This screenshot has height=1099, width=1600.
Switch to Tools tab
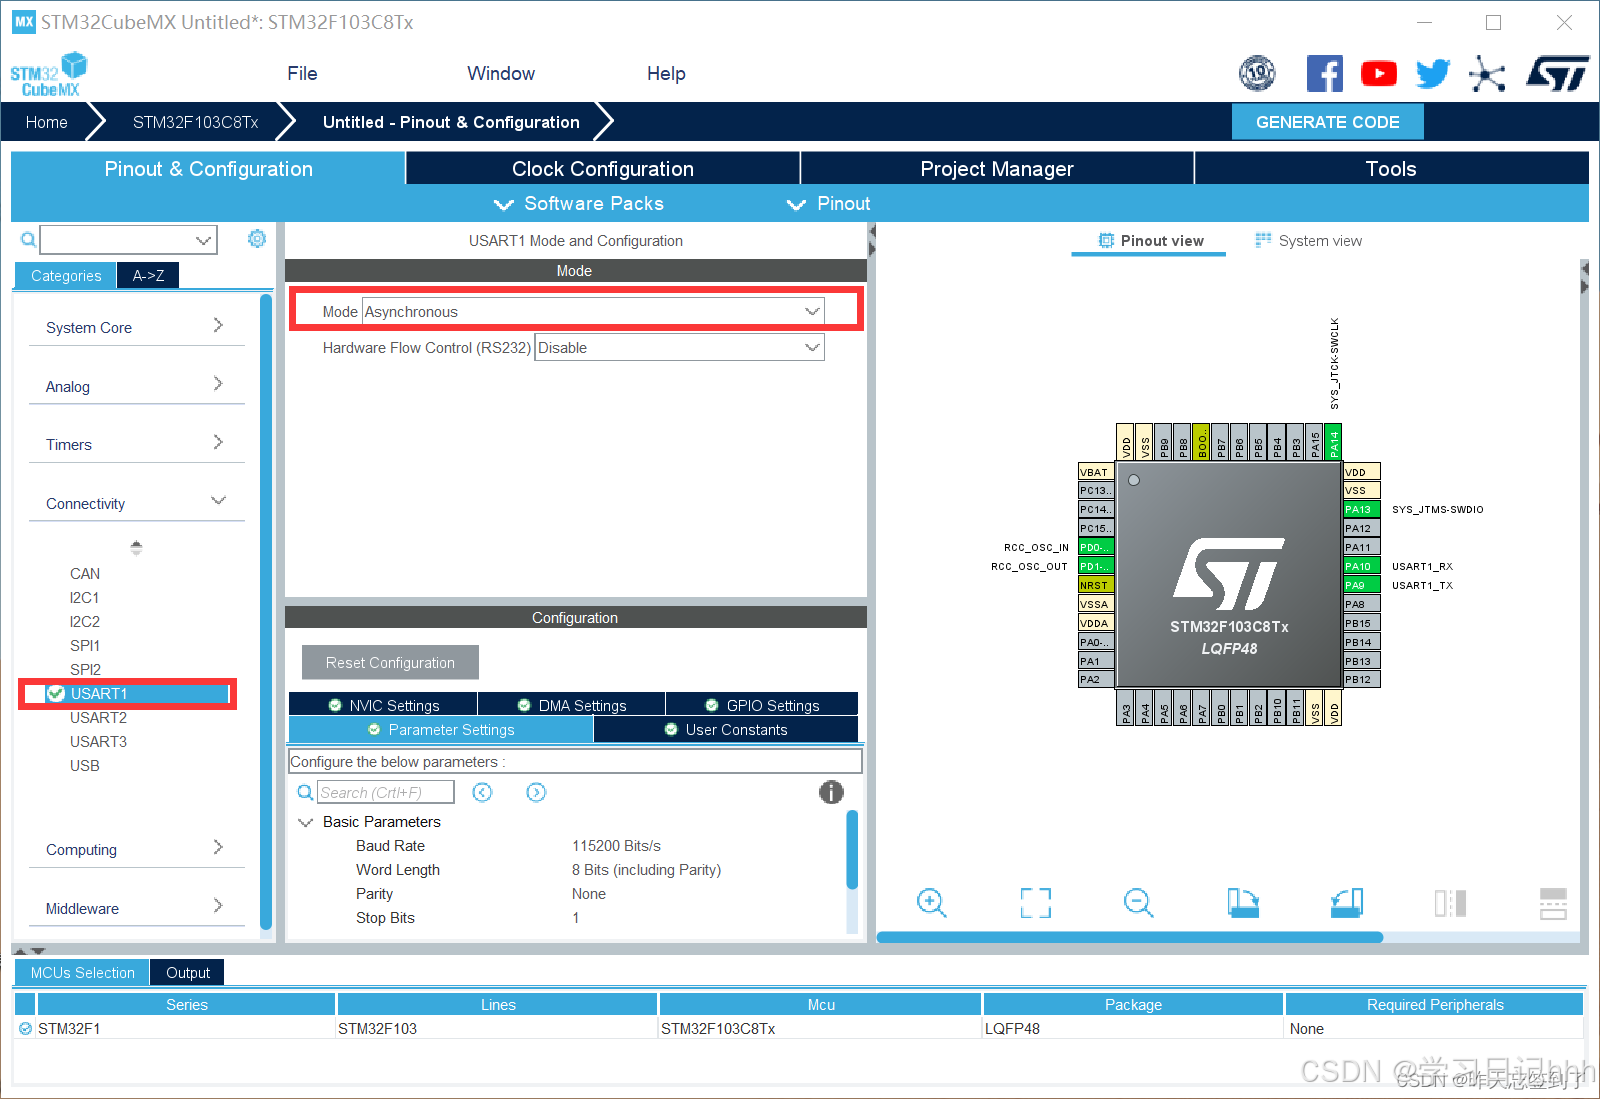[x=1391, y=169]
